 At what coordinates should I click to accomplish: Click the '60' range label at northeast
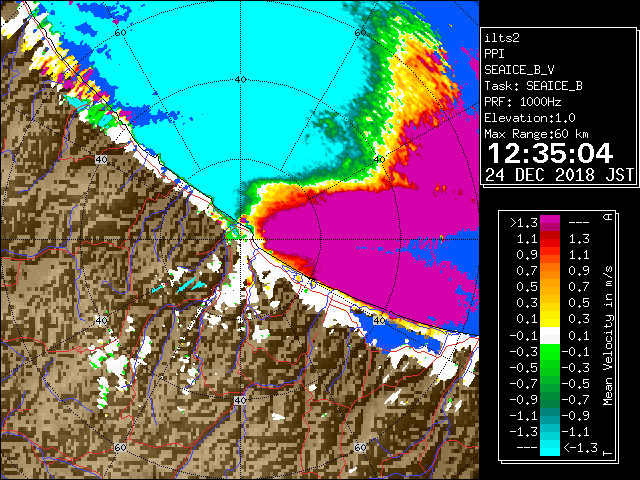coord(360,33)
